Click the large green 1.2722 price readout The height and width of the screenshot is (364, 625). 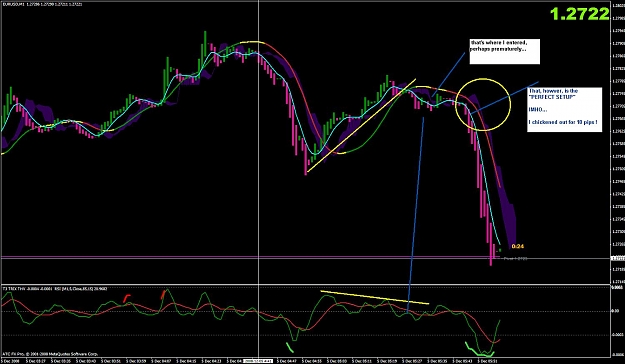coord(580,14)
